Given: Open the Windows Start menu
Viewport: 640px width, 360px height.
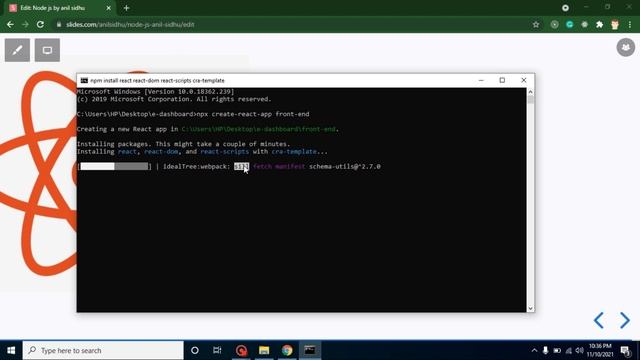Looking at the screenshot, I should pos(11,350).
